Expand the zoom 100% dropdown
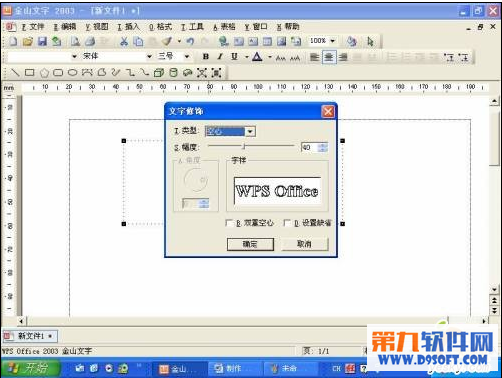Screen dimensions: 502x378 point(332,41)
